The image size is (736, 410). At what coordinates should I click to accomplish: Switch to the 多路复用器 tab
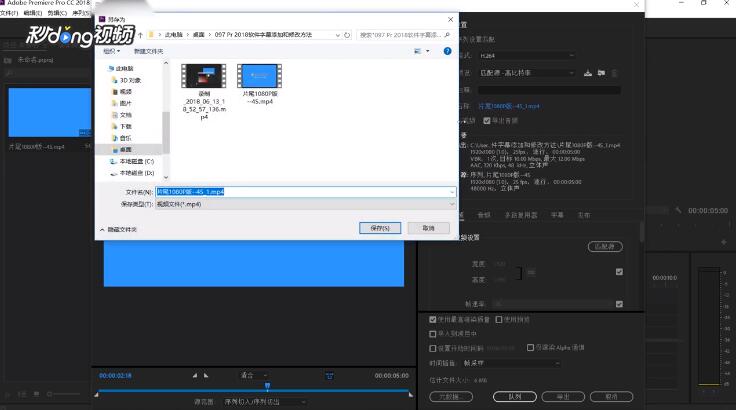[x=521, y=215]
